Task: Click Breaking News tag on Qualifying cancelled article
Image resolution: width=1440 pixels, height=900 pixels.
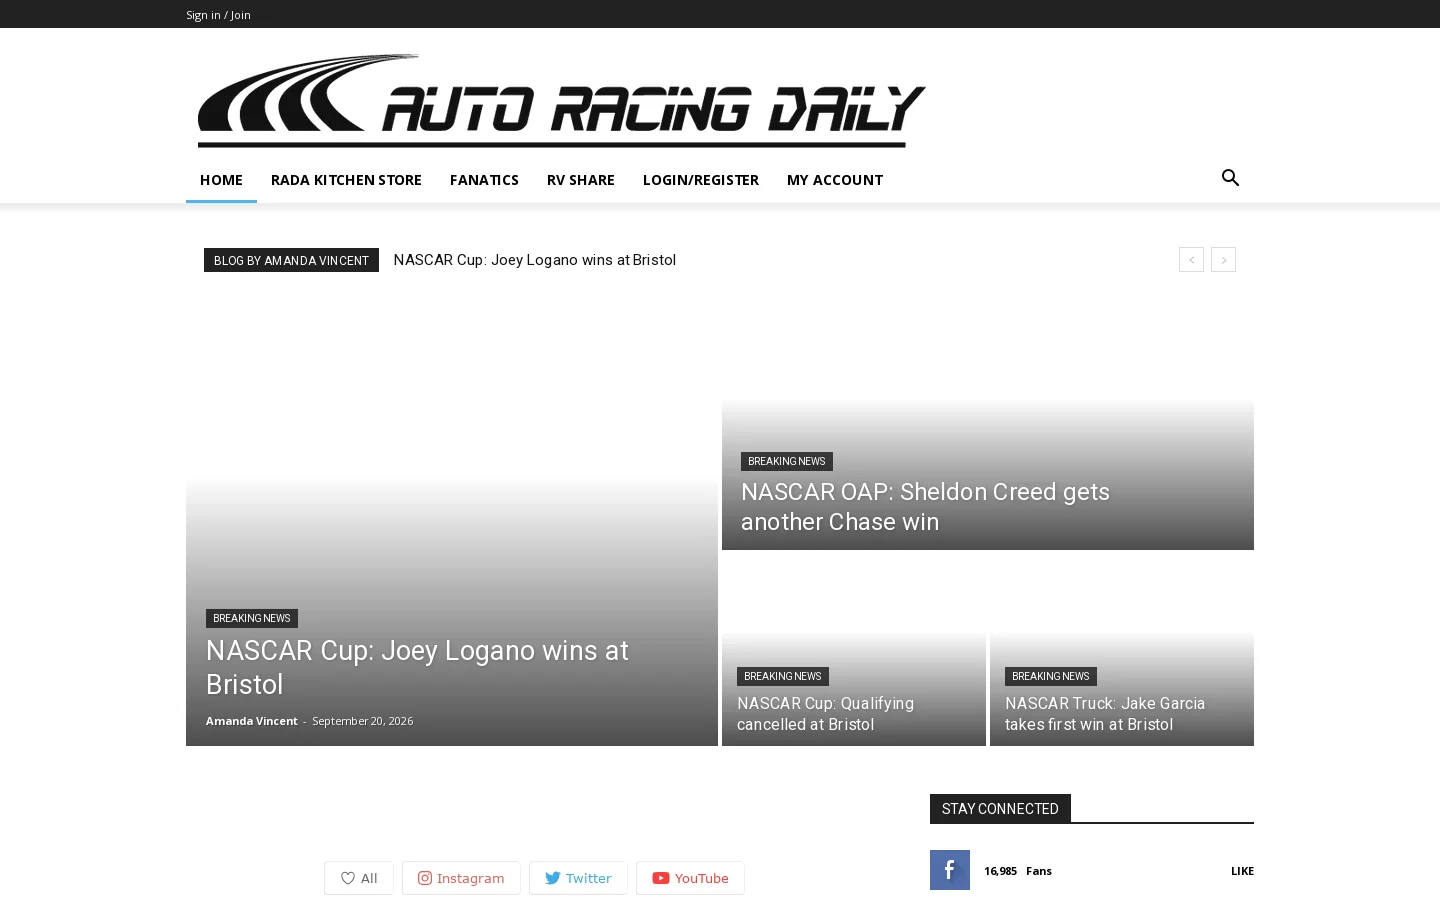Action: click(x=783, y=676)
